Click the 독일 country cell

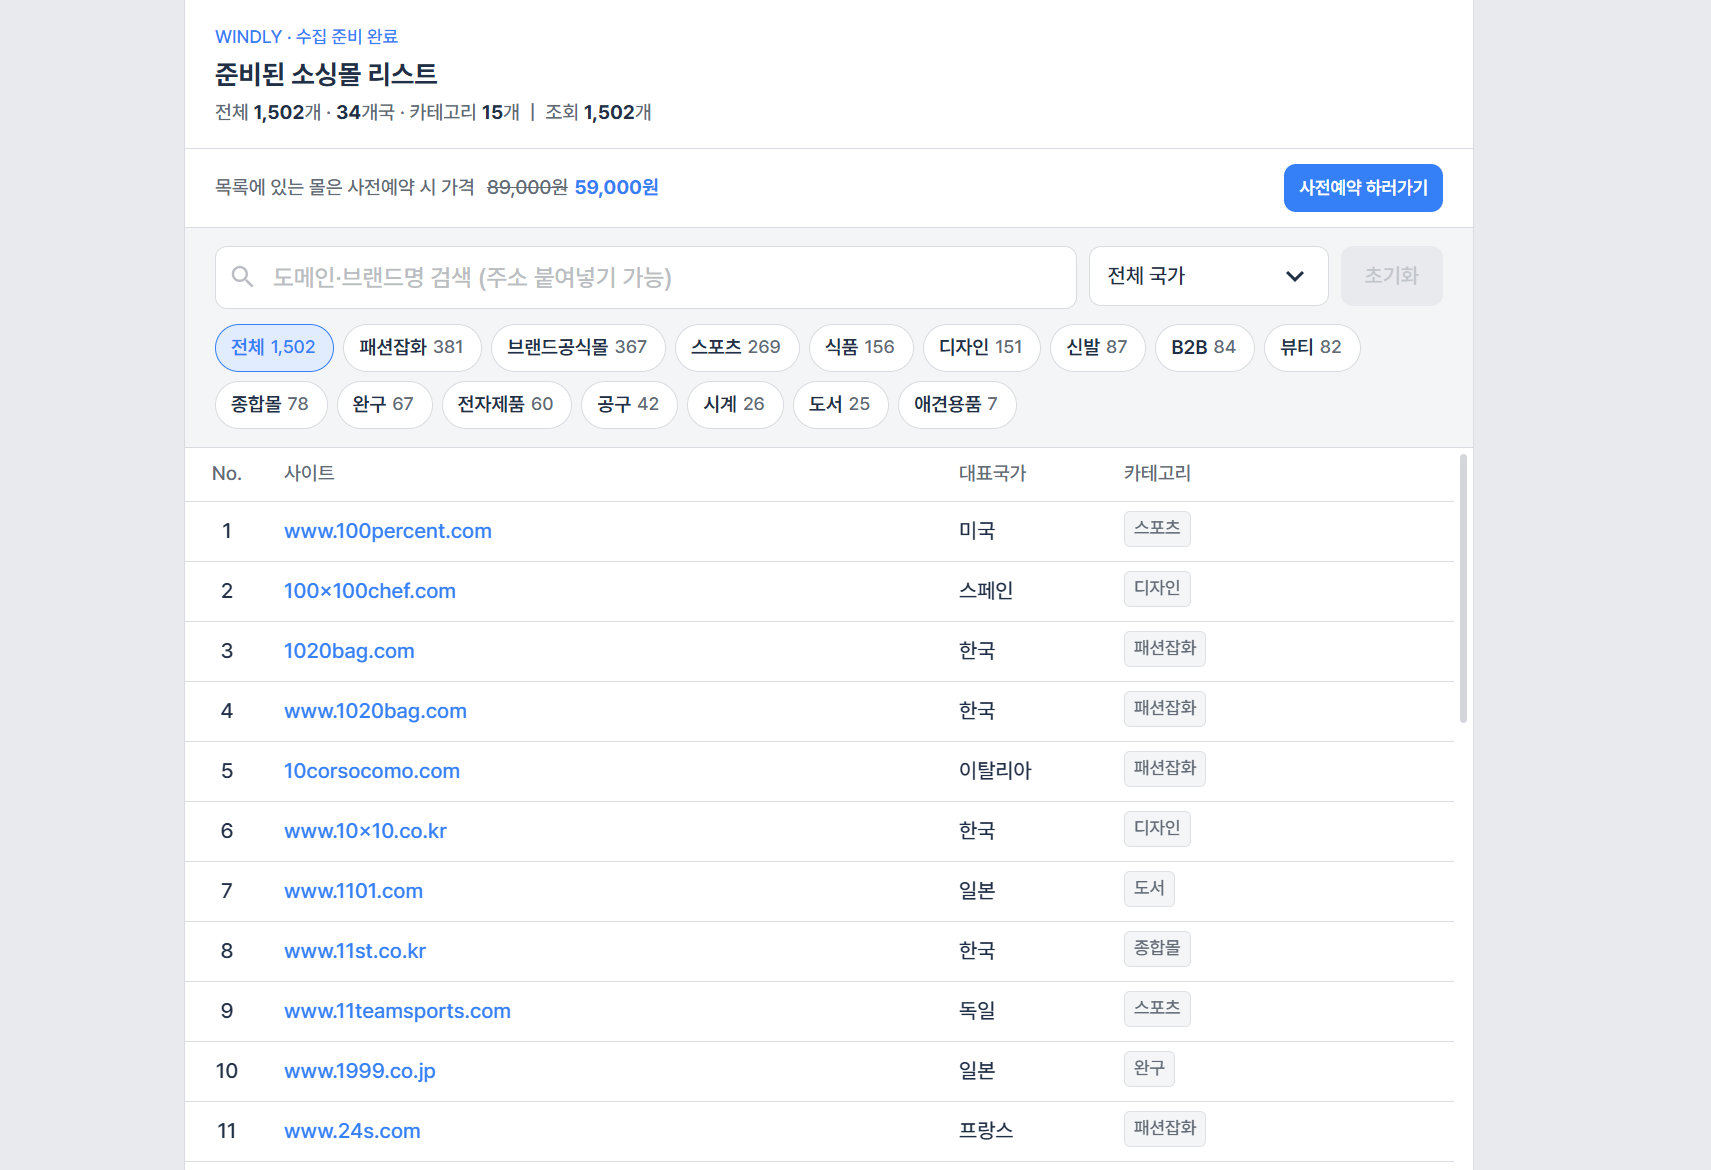977,1011
